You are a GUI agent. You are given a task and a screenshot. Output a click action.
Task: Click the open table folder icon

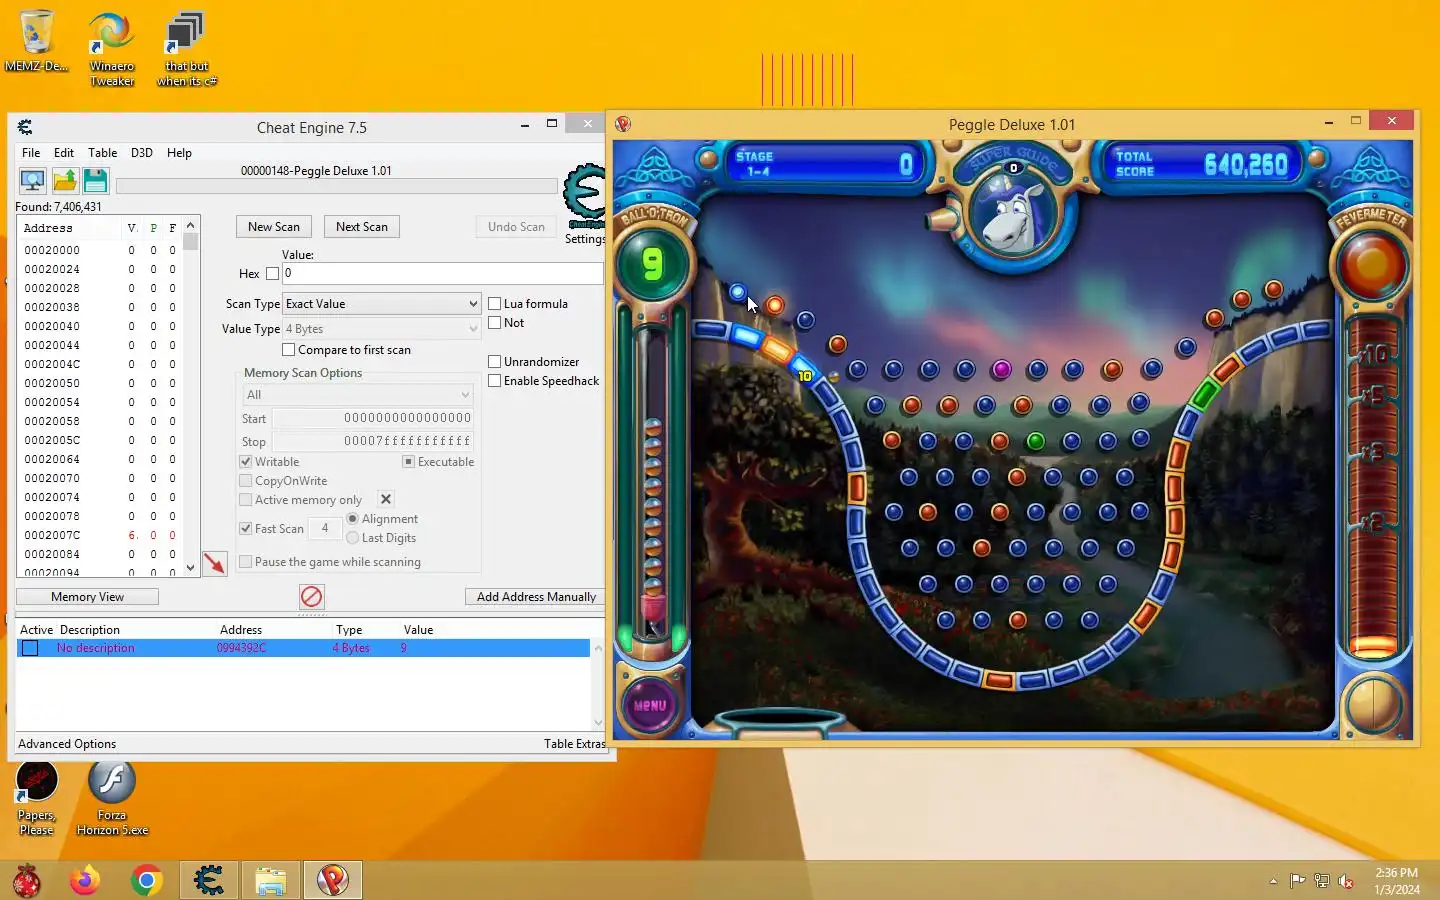point(65,180)
